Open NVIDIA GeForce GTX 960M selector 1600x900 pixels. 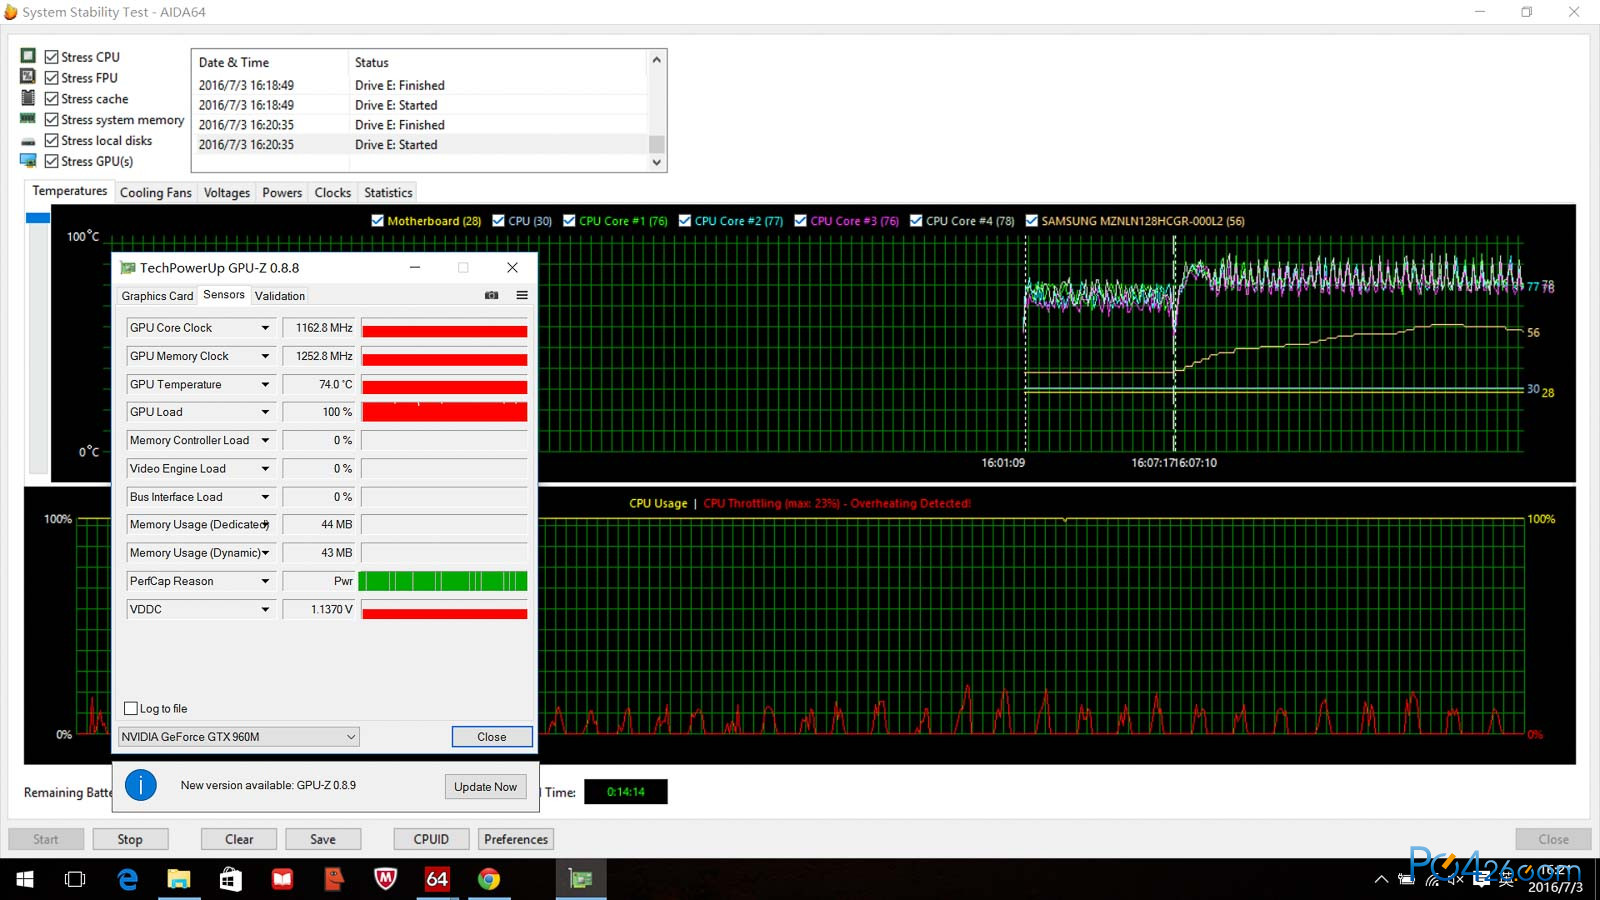click(239, 737)
